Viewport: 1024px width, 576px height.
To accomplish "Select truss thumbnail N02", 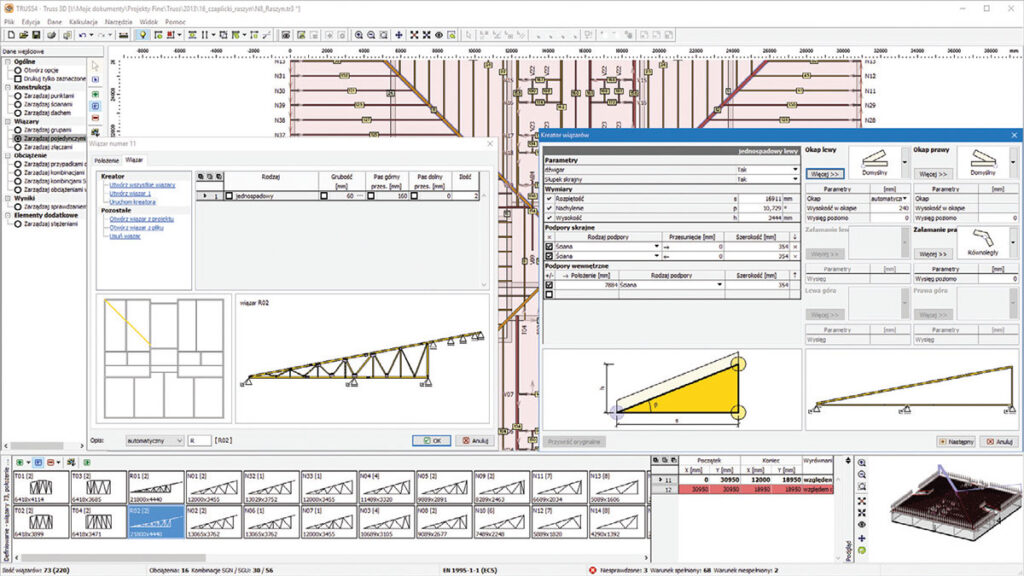I will pyautogui.click(x=213, y=522).
